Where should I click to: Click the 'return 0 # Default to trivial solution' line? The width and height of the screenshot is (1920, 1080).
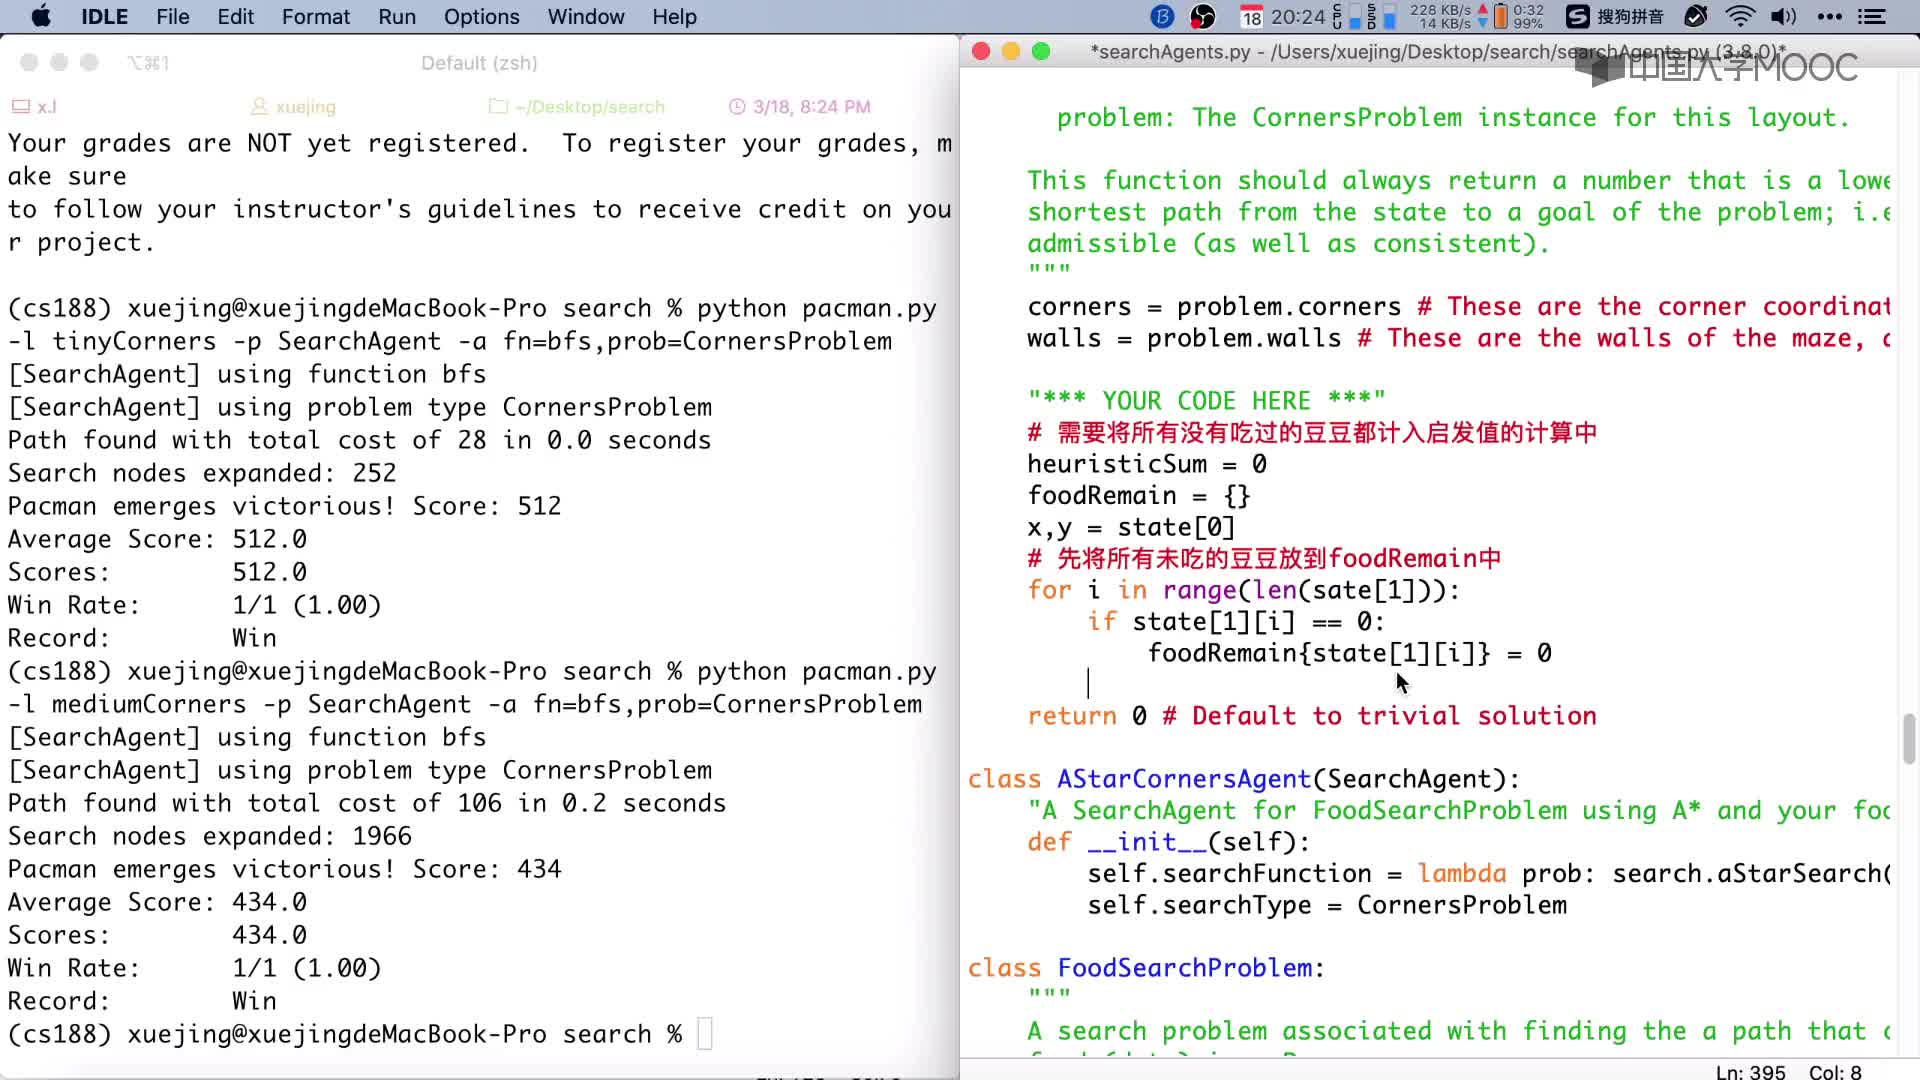coord(1312,716)
